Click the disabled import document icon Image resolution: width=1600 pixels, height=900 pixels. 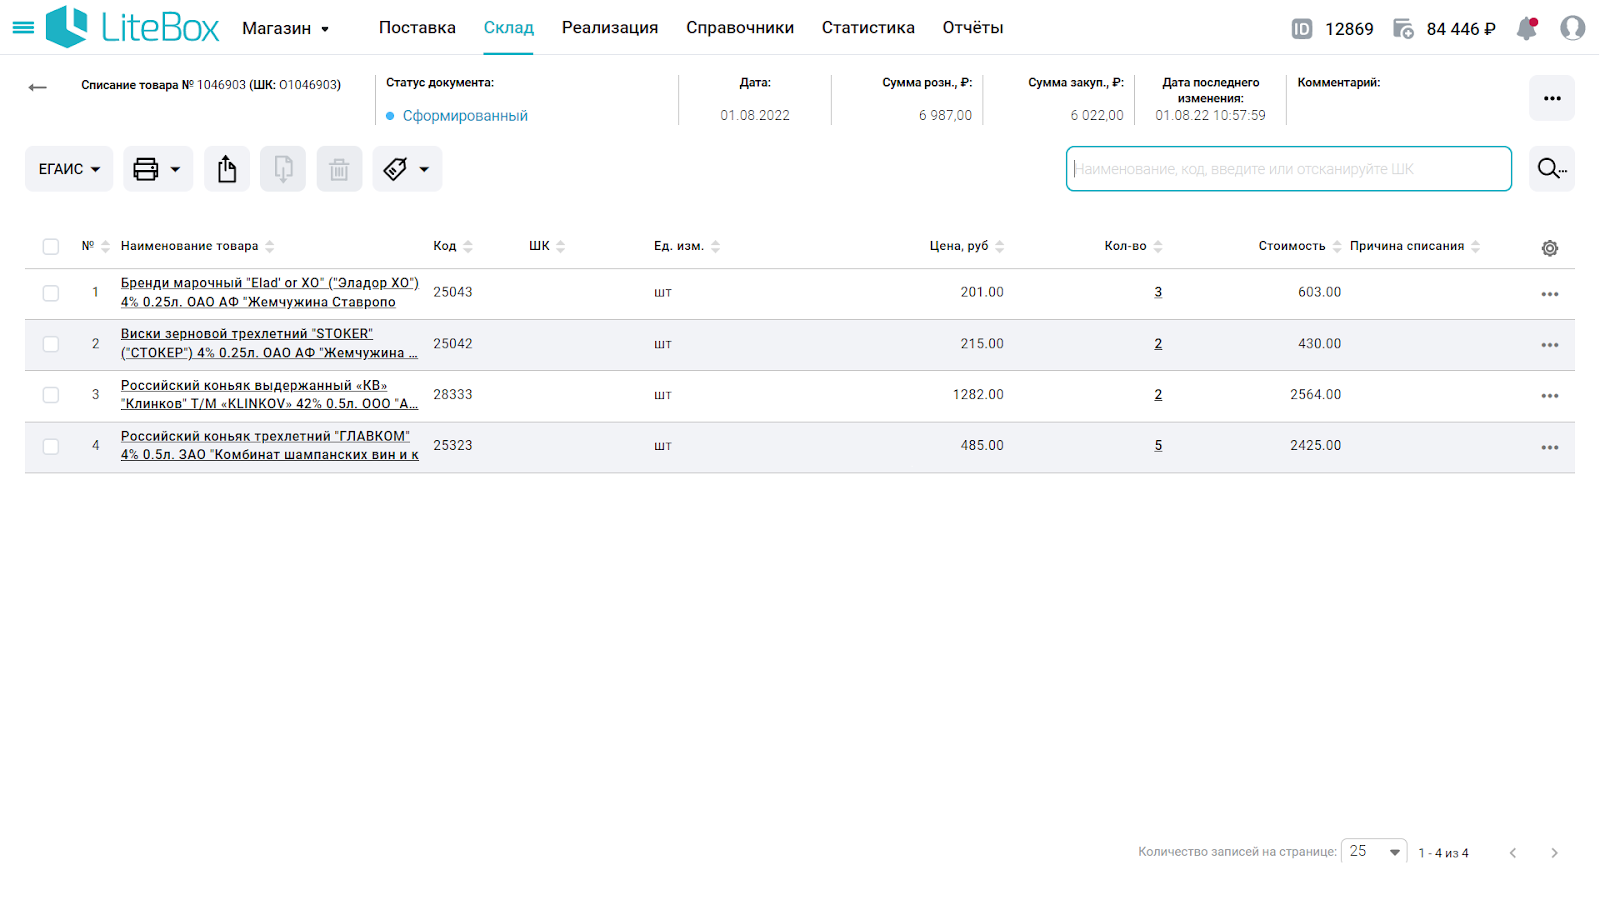point(283,169)
